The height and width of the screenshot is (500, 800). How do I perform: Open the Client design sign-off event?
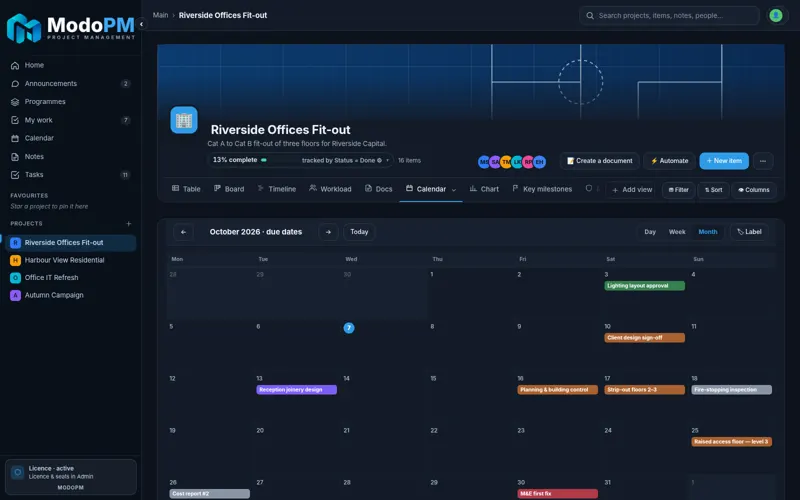[x=644, y=338]
